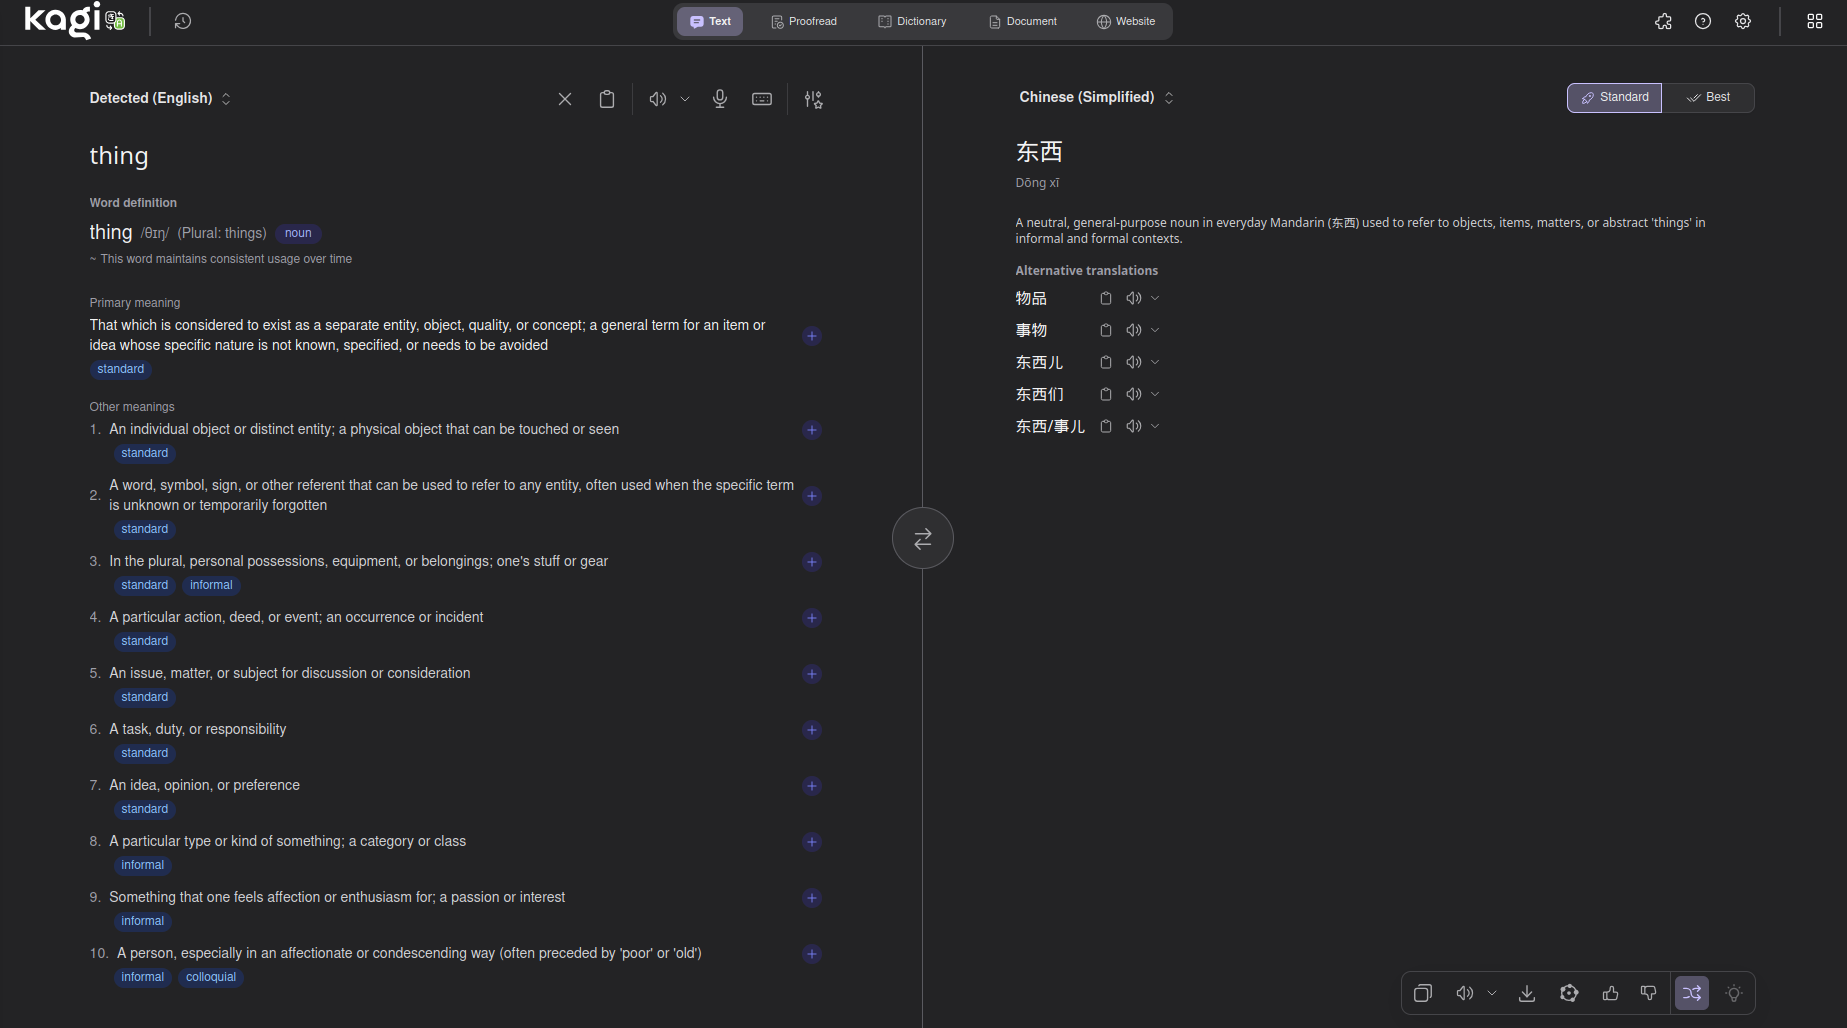Download the translation with the download icon
This screenshot has width=1847, height=1028.
1527,993
